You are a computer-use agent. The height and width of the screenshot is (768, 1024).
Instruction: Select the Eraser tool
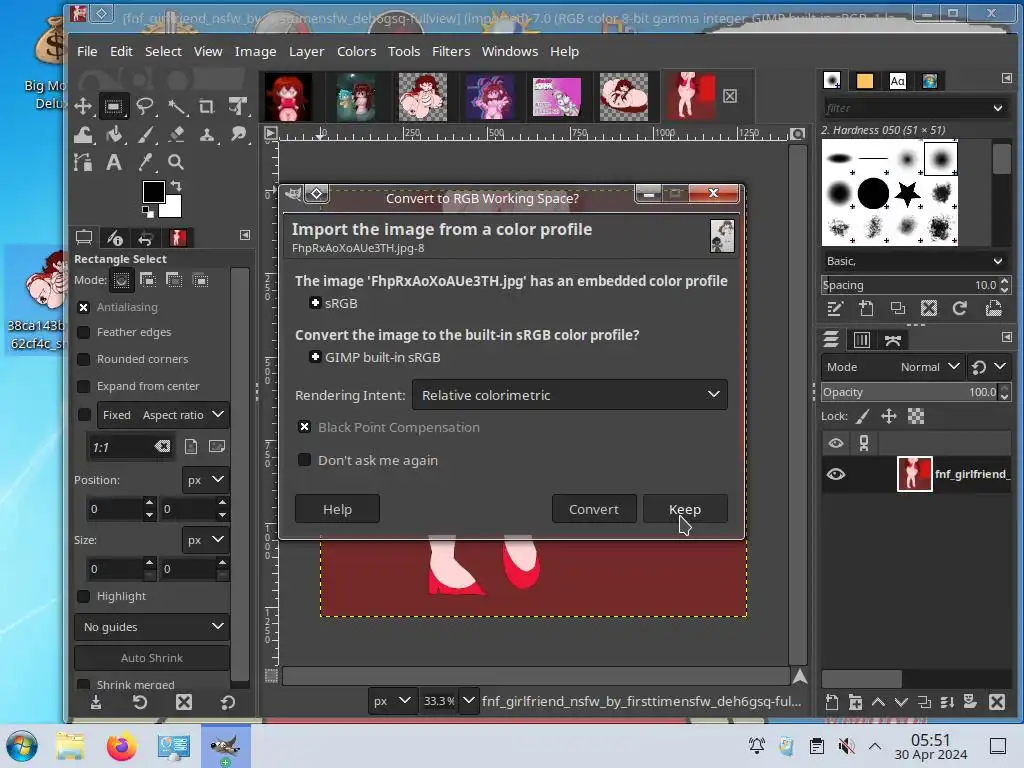[176, 135]
